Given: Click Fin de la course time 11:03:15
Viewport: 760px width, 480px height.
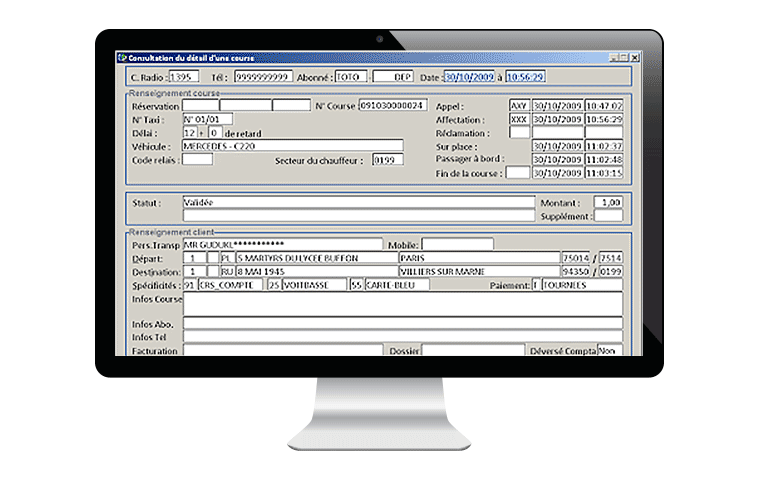Looking at the screenshot, I should tap(604, 173).
